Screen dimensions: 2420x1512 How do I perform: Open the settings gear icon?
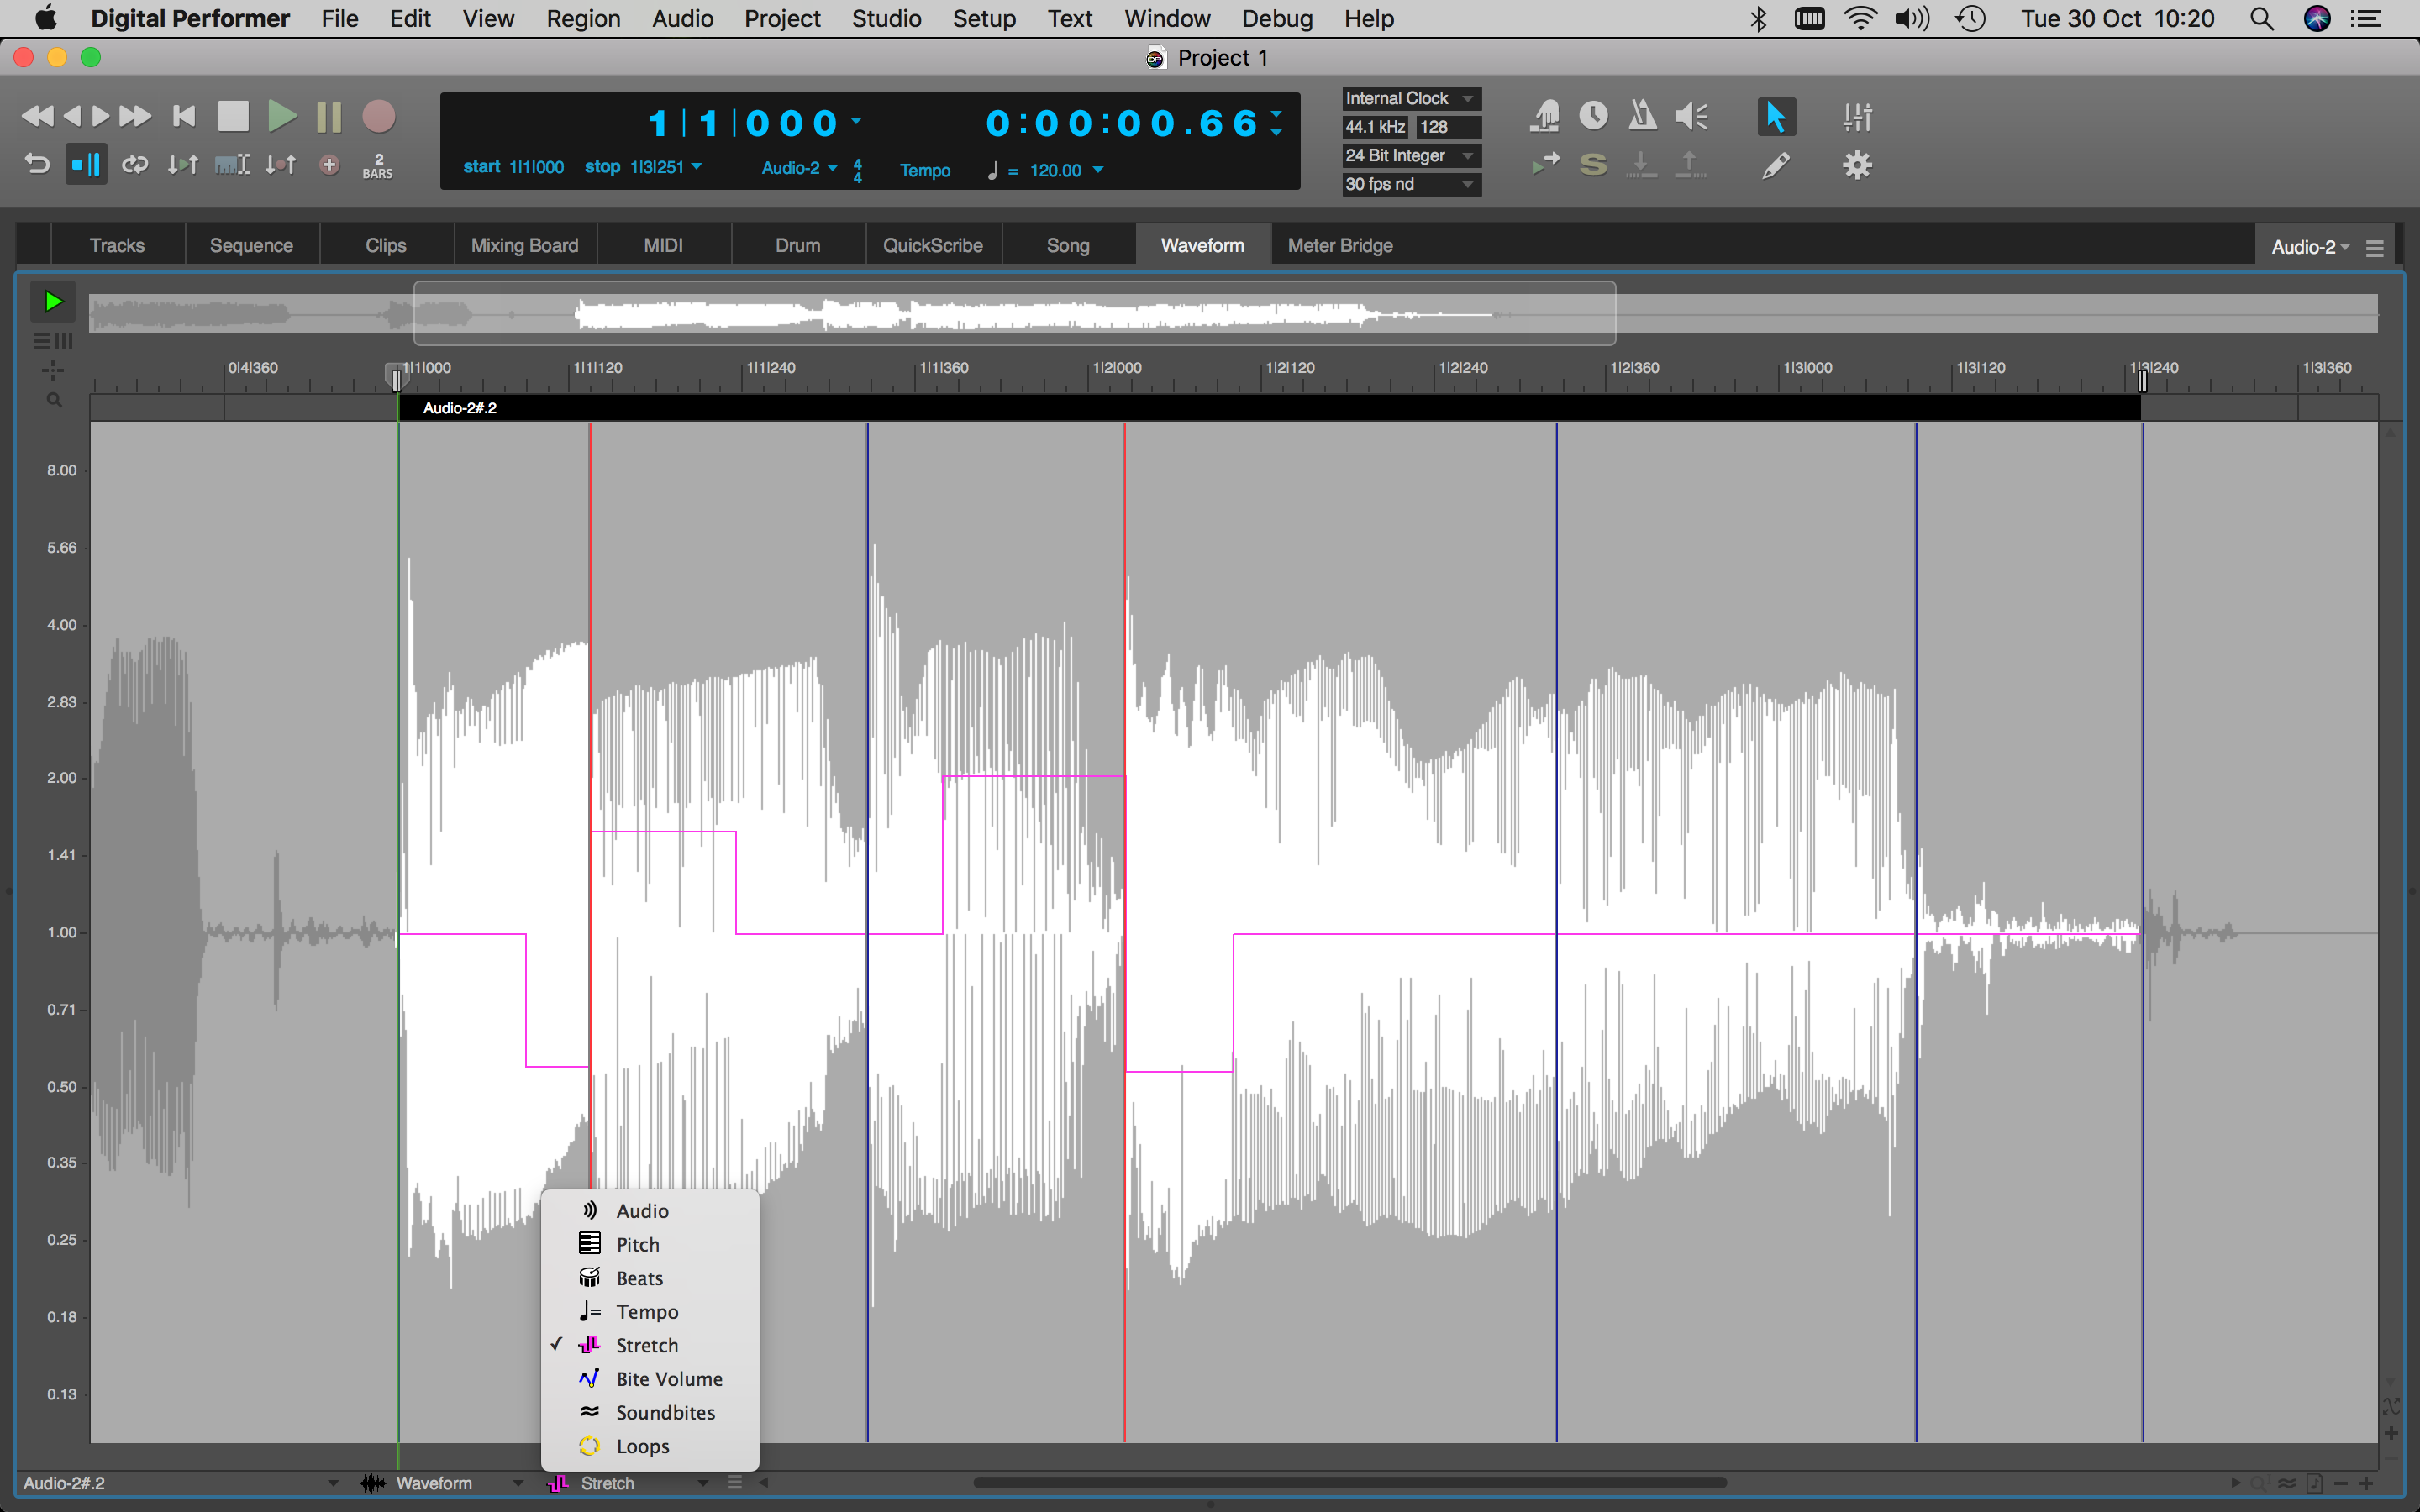[1857, 165]
